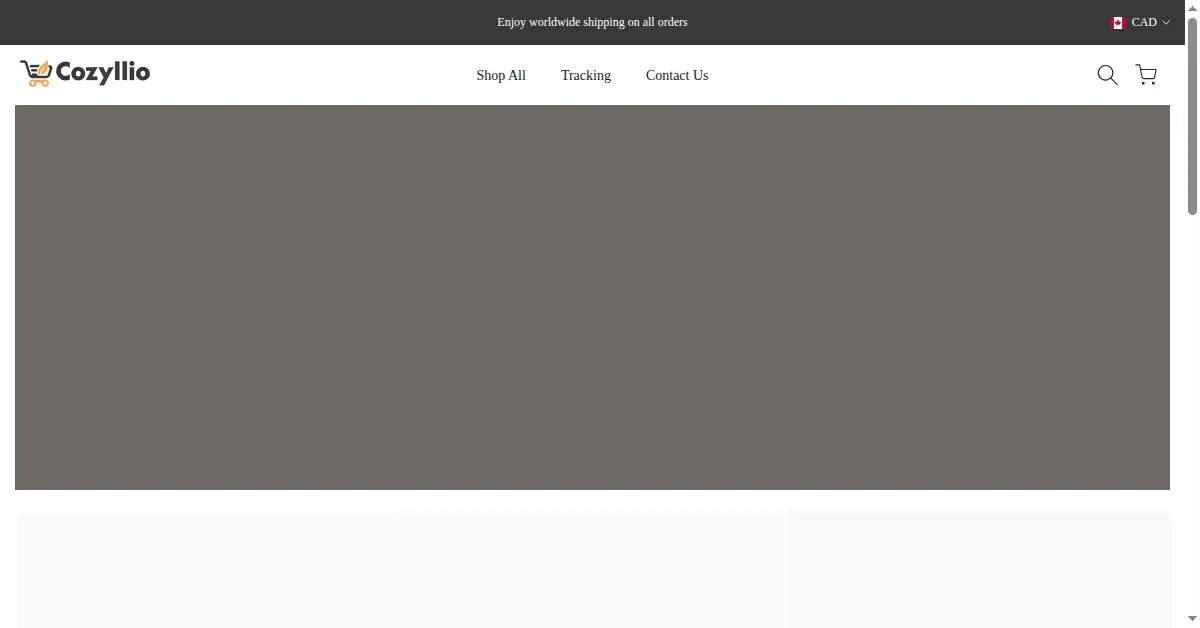Expand the CAD currency dropdown

pyautogui.click(x=1140, y=22)
